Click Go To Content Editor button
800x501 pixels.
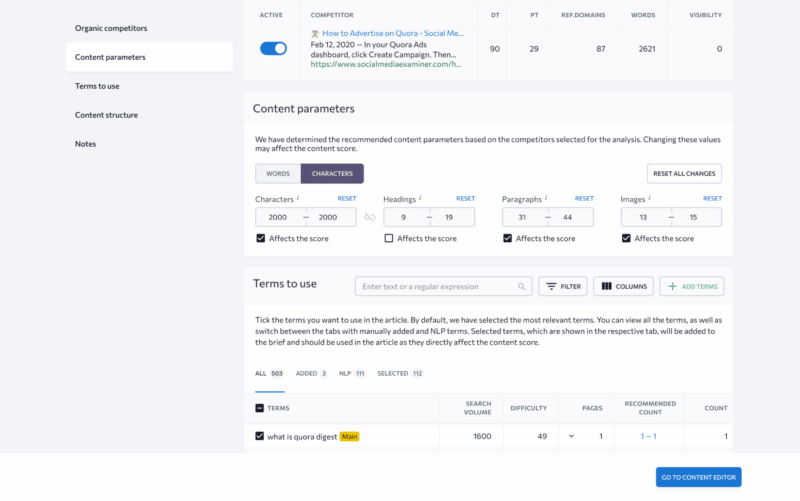click(x=699, y=478)
